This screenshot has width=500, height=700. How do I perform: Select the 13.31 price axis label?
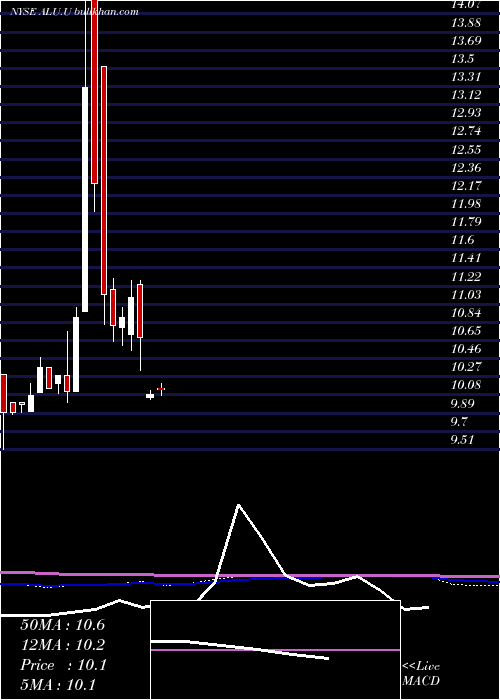pyautogui.click(x=466, y=77)
